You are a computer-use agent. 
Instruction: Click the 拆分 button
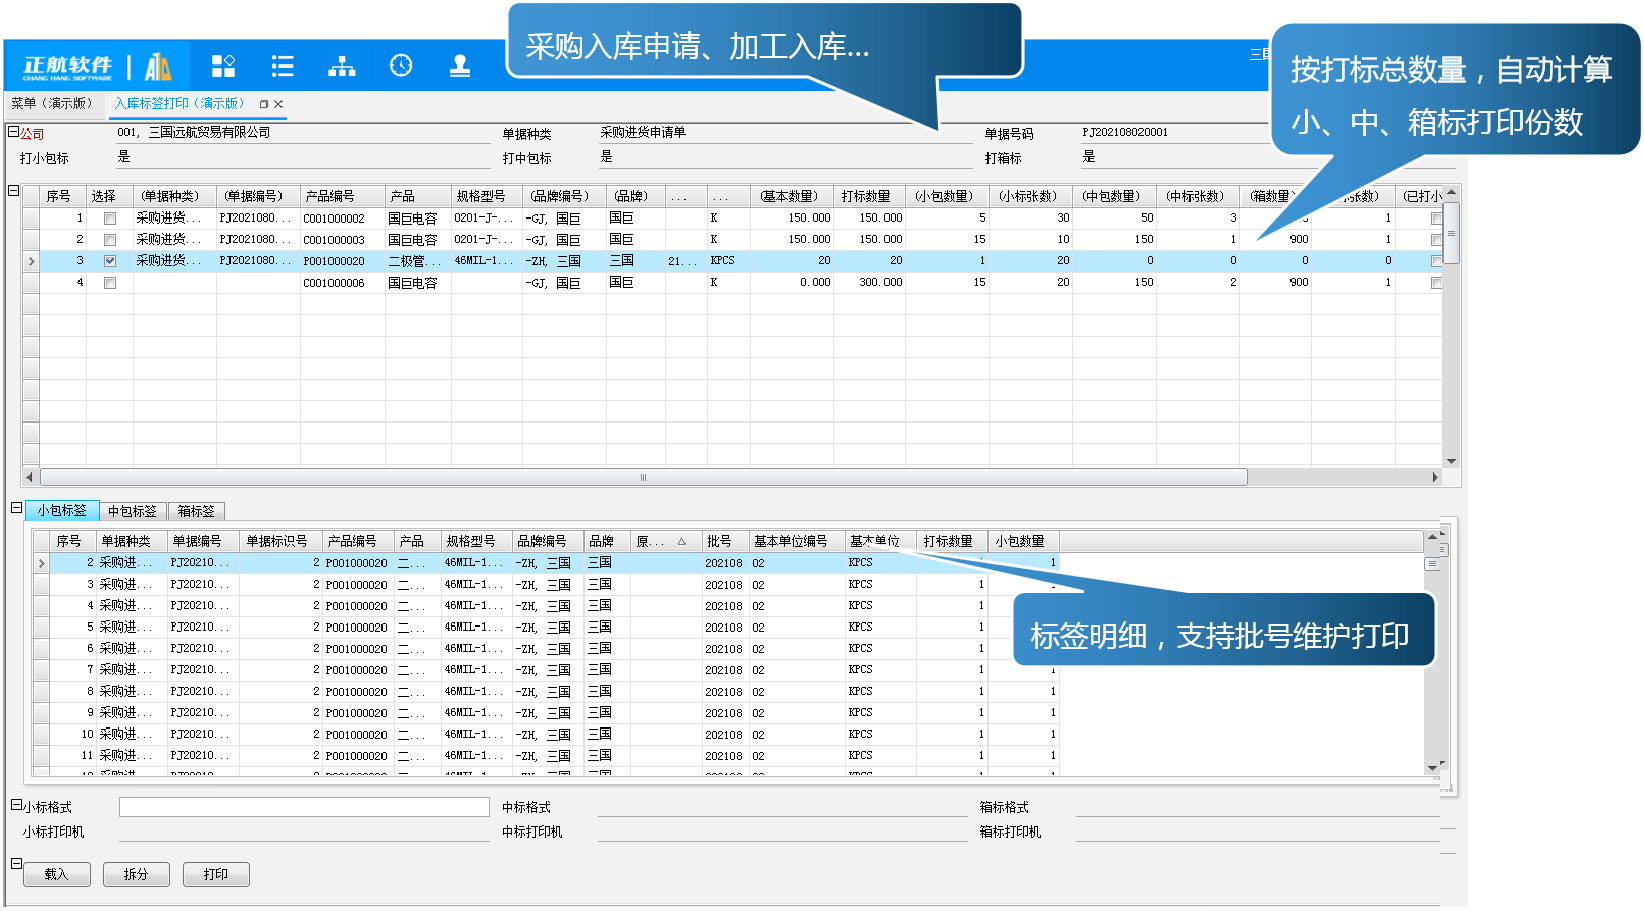[x=135, y=874]
